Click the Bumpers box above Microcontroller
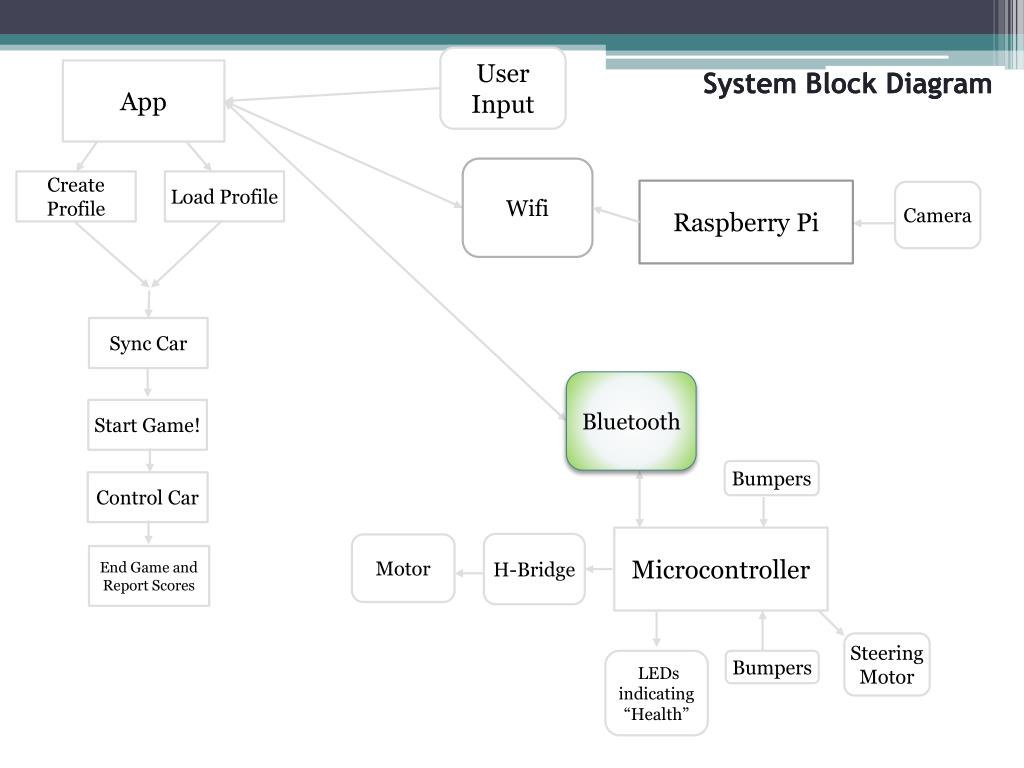The width and height of the screenshot is (1024, 768). pyautogui.click(x=771, y=479)
